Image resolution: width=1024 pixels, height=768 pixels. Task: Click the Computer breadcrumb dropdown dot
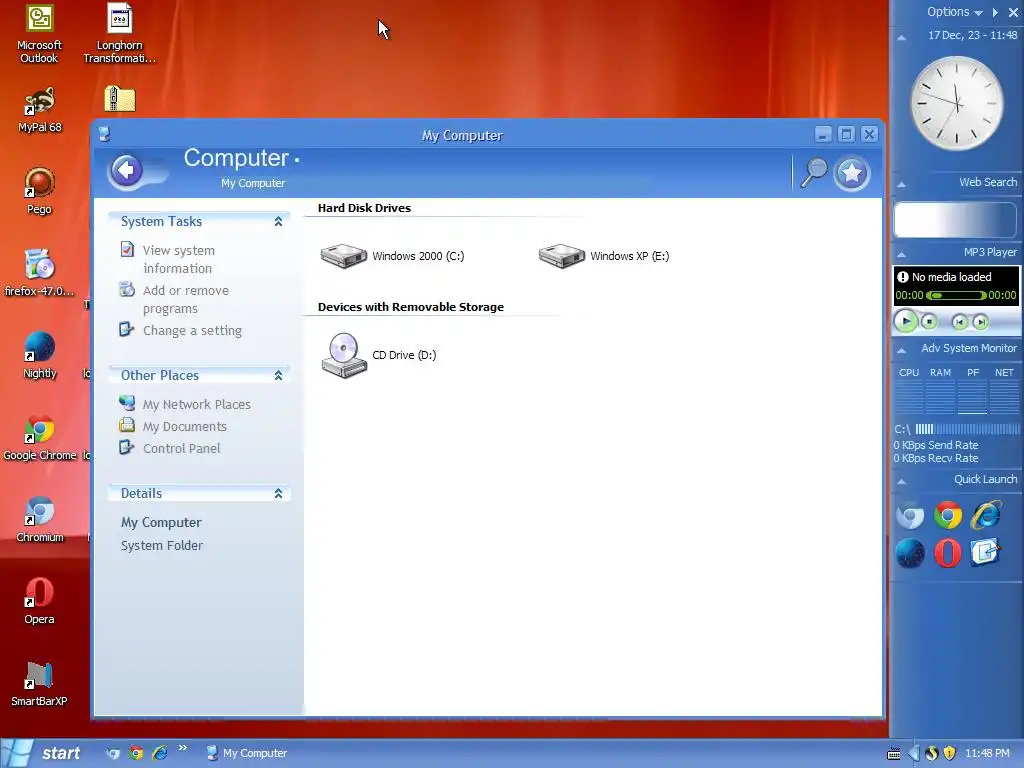[x=296, y=159]
